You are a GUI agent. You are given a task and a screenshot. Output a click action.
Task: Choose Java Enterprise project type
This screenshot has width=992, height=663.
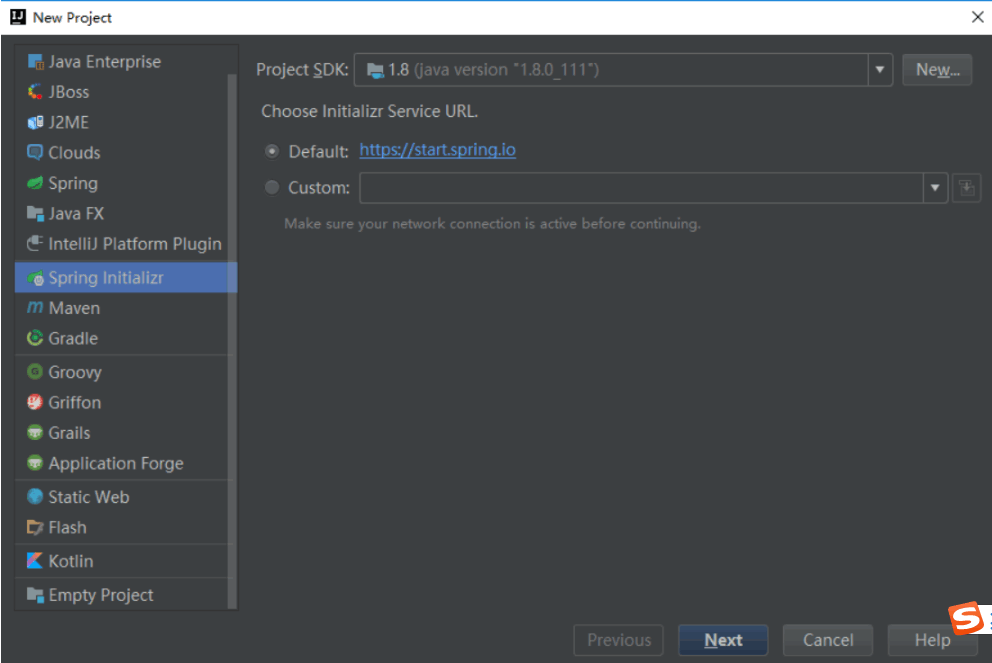126,62
